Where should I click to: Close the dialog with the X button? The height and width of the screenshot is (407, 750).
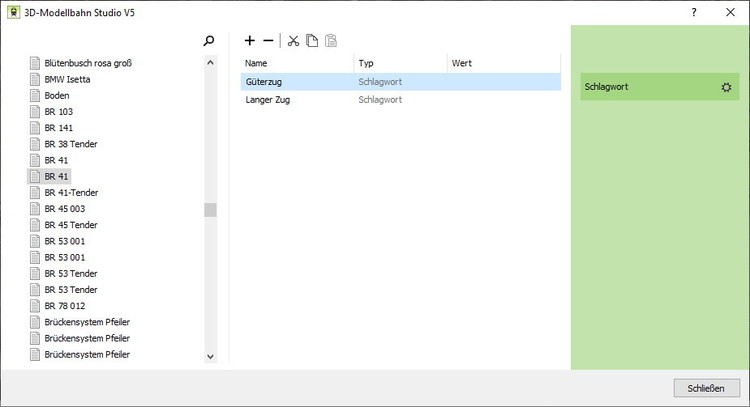point(730,12)
